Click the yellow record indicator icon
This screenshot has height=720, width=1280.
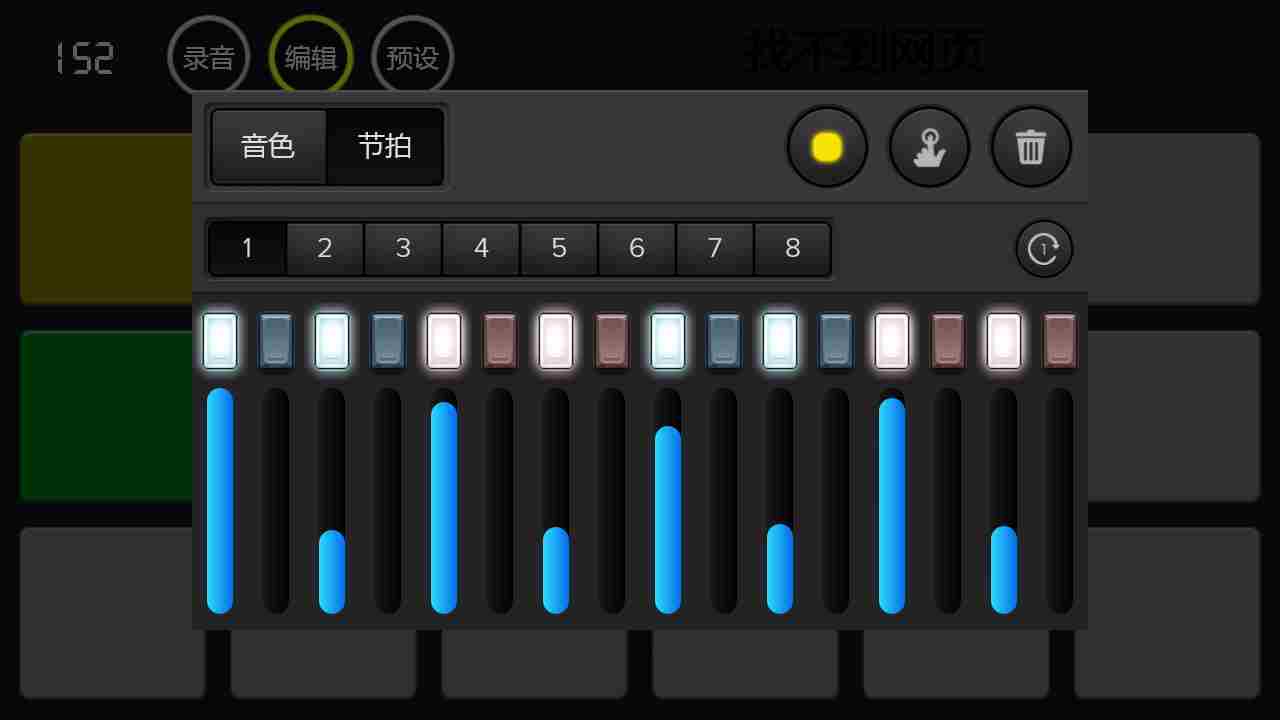point(827,146)
